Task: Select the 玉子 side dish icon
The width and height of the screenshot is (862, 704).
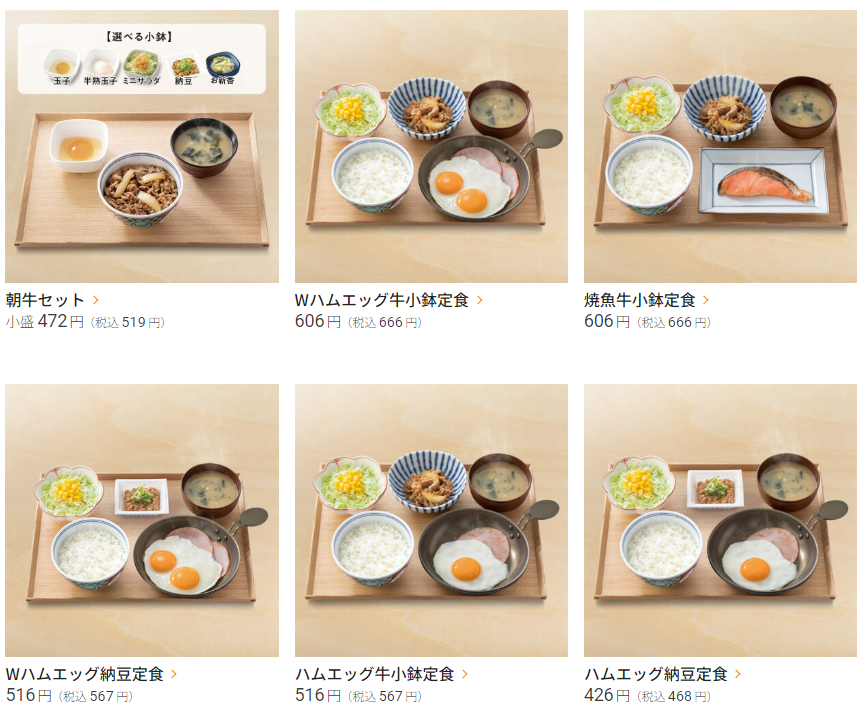Action: 62,67
